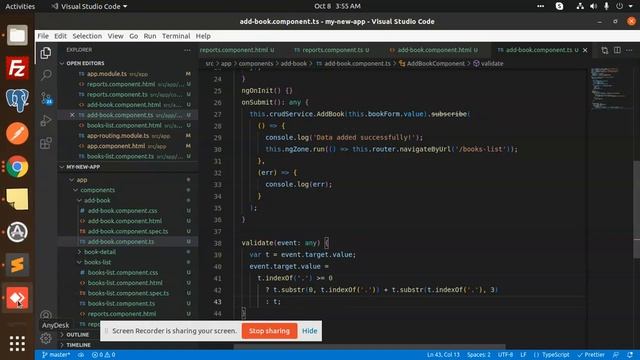Open the Search view in activity bar
The image size is (640, 360).
[x=46, y=75]
